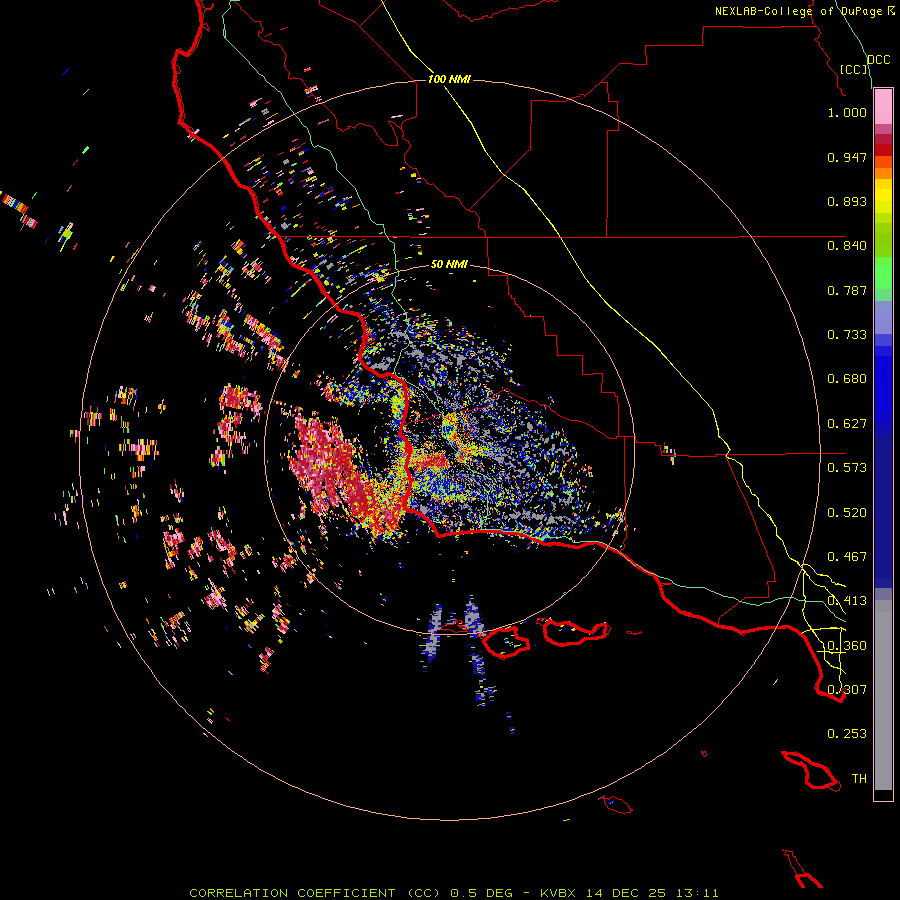Click the 0.520 scale value

pos(847,513)
